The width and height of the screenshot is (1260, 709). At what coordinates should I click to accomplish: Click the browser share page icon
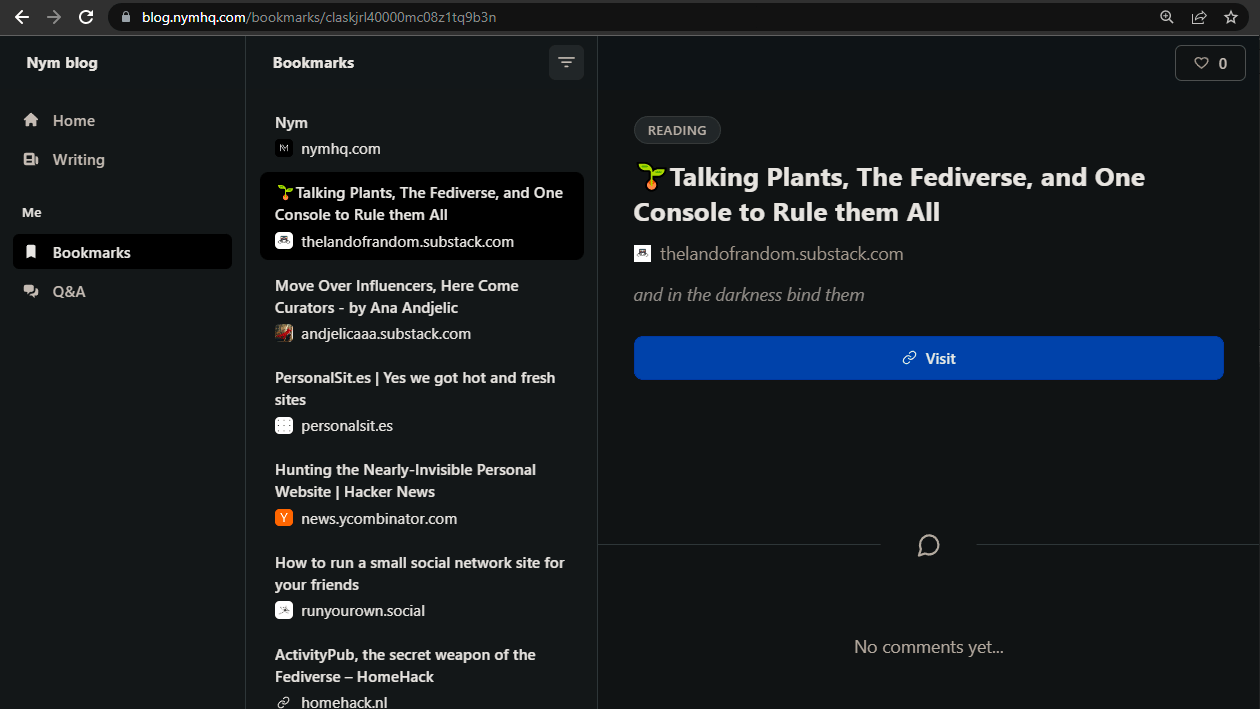1198,17
